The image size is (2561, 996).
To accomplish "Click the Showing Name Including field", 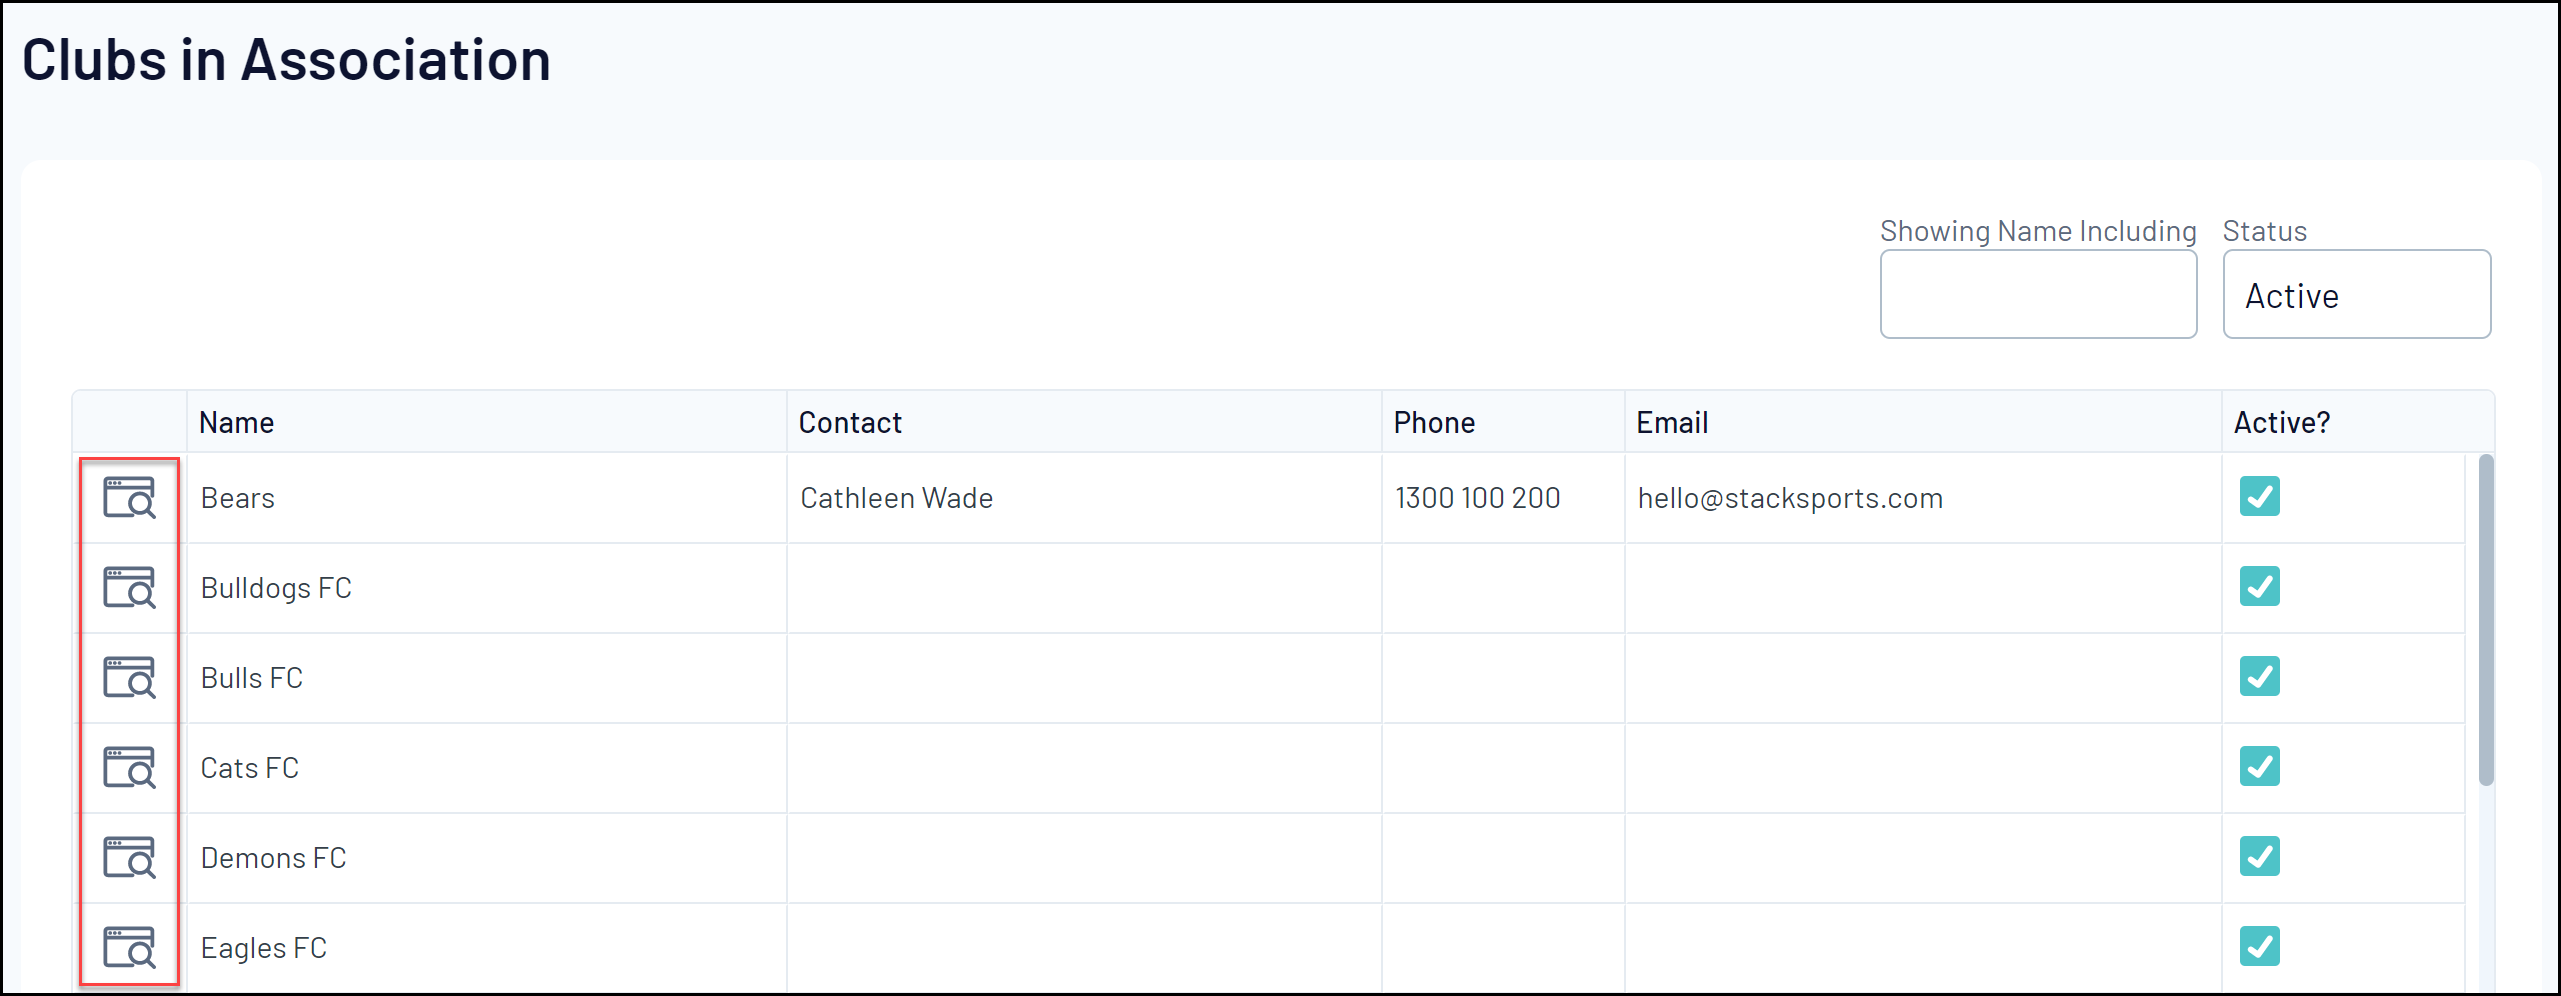I will point(2037,295).
